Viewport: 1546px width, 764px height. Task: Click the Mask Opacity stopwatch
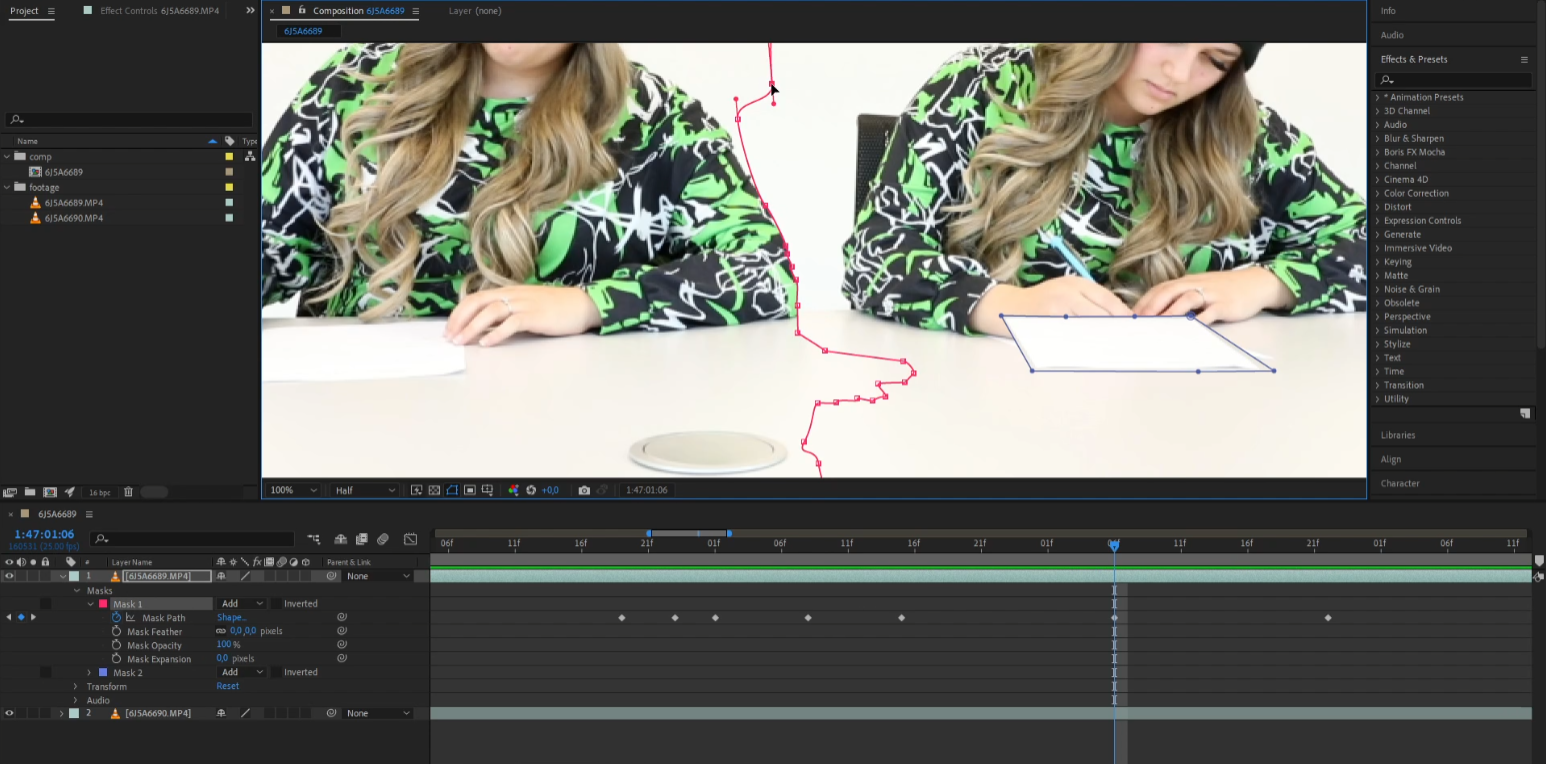pos(116,645)
